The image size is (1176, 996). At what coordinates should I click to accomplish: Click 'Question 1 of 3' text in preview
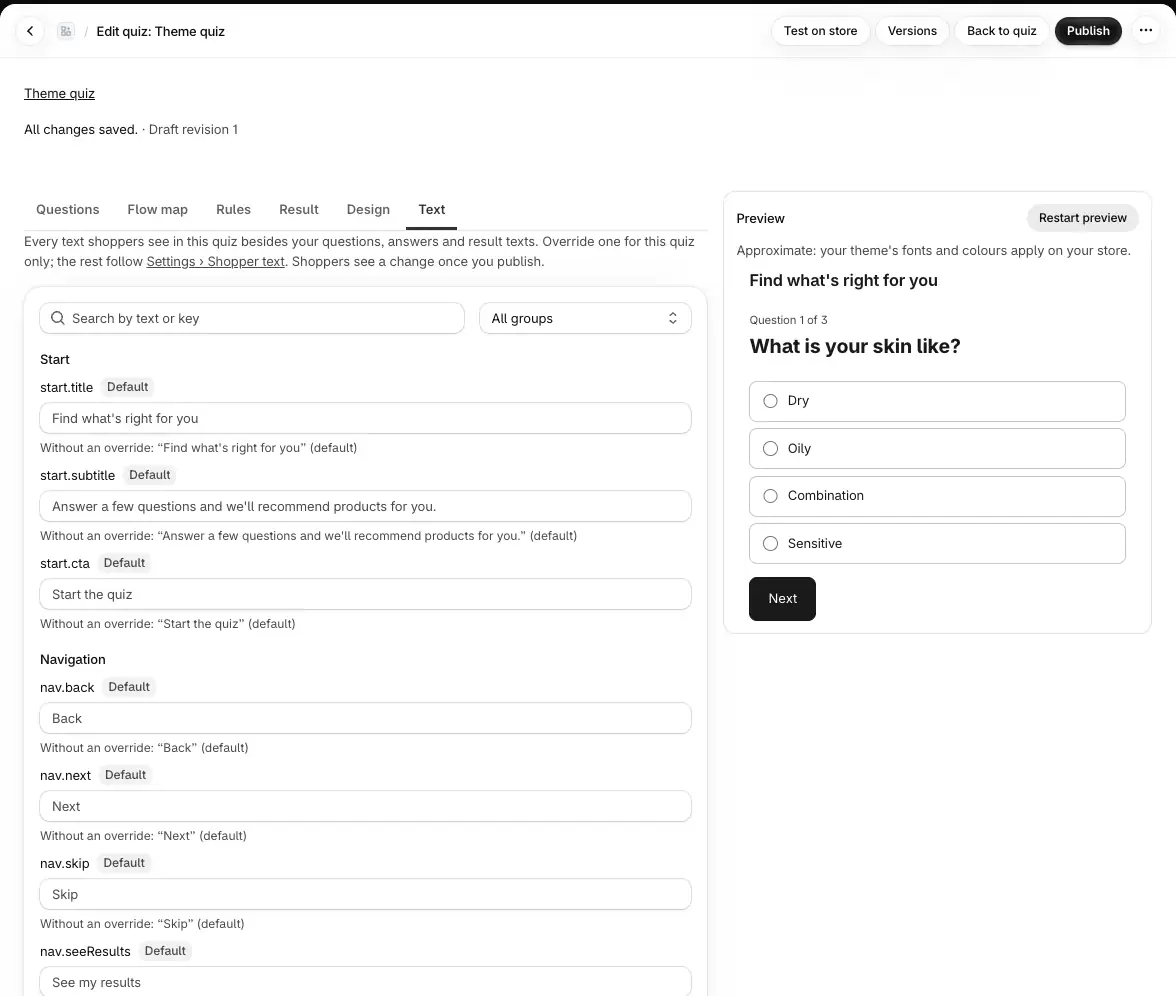click(788, 320)
